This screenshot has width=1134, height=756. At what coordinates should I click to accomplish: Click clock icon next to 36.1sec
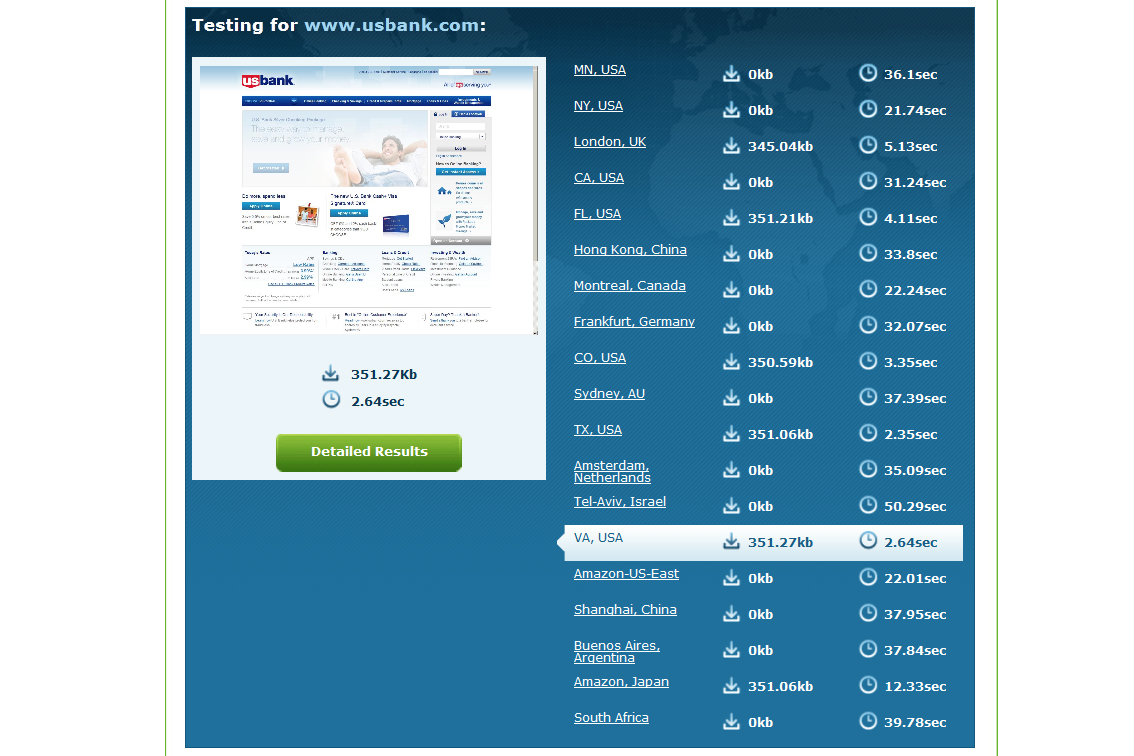pyautogui.click(x=868, y=72)
